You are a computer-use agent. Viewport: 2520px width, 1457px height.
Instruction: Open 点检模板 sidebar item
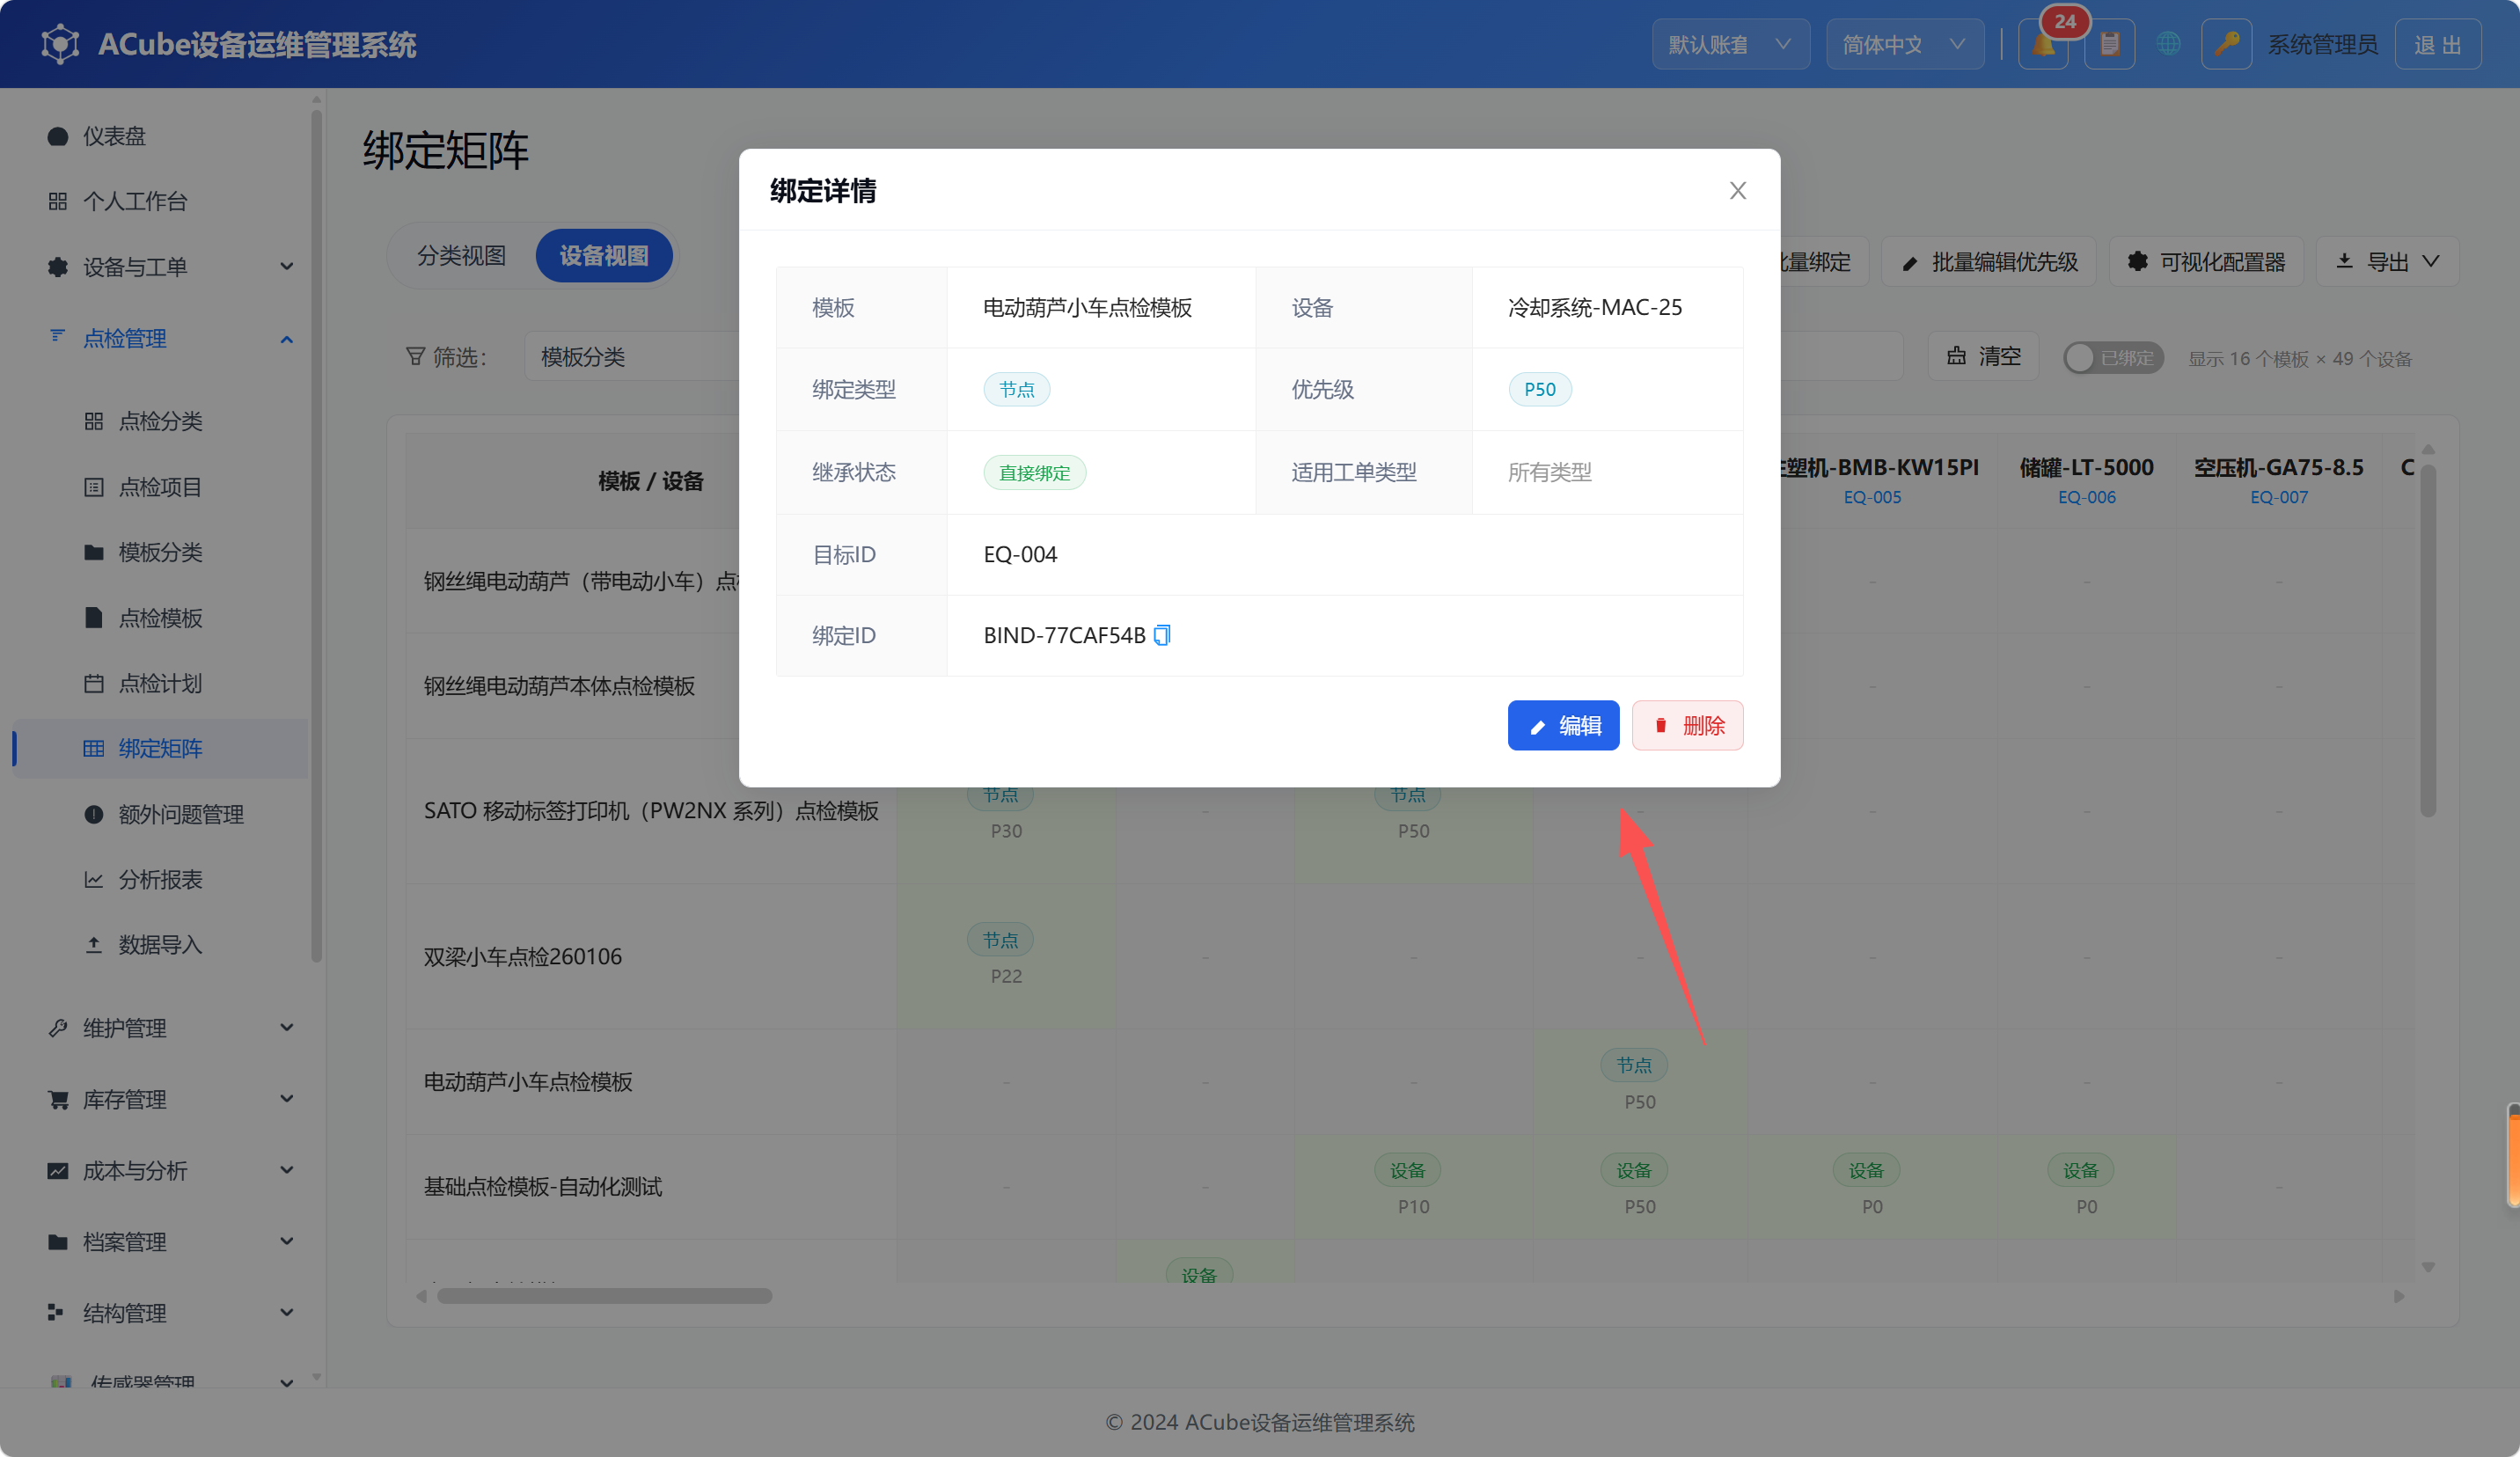click(x=160, y=618)
